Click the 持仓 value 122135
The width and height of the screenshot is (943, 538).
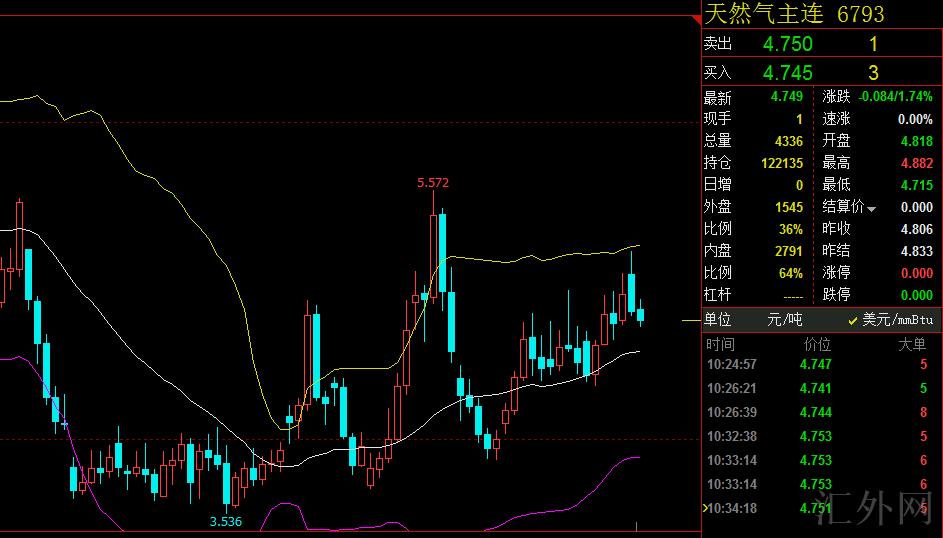pyautogui.click(x=781, y=163)
